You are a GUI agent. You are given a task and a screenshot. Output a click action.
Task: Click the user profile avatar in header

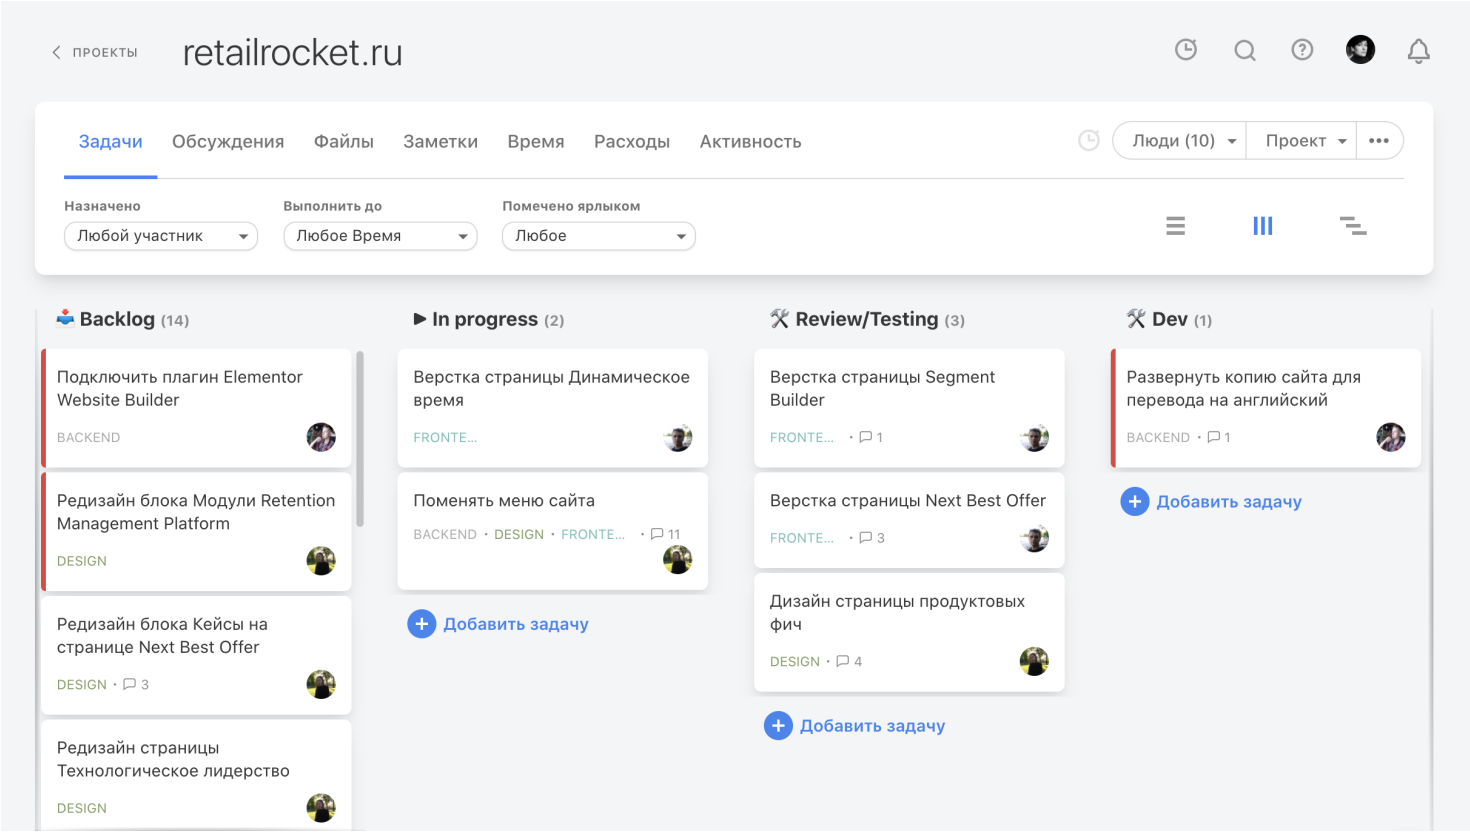coord(1360,50)
